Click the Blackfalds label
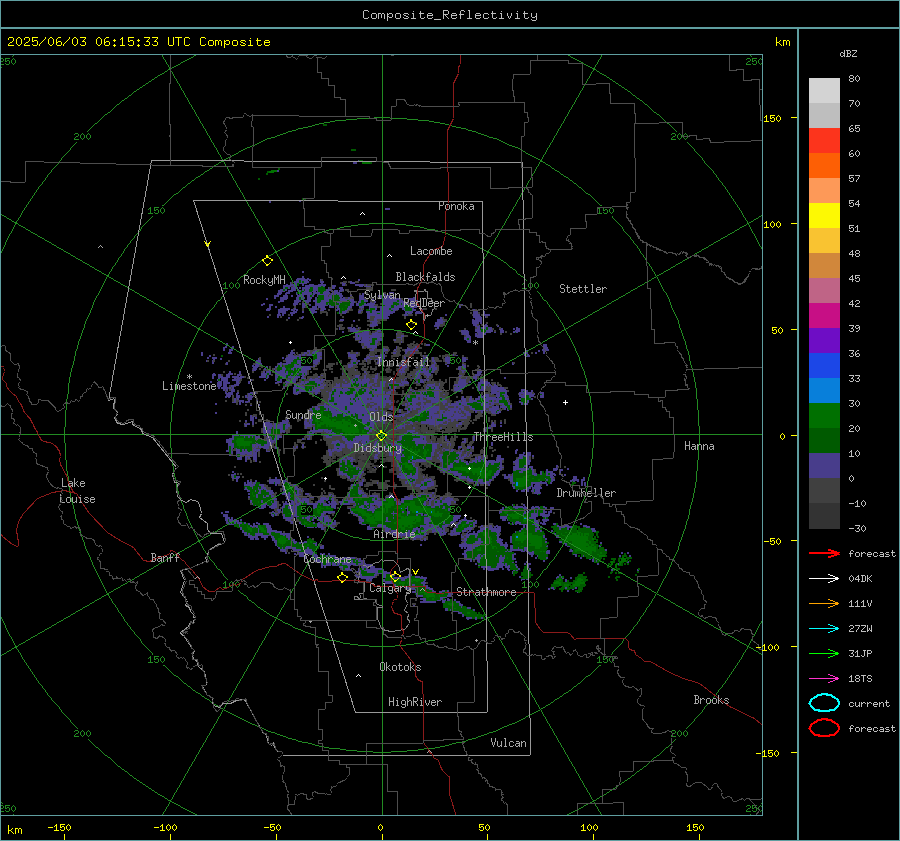The width and height of the screenshot is (900, 841). point(425,277)
